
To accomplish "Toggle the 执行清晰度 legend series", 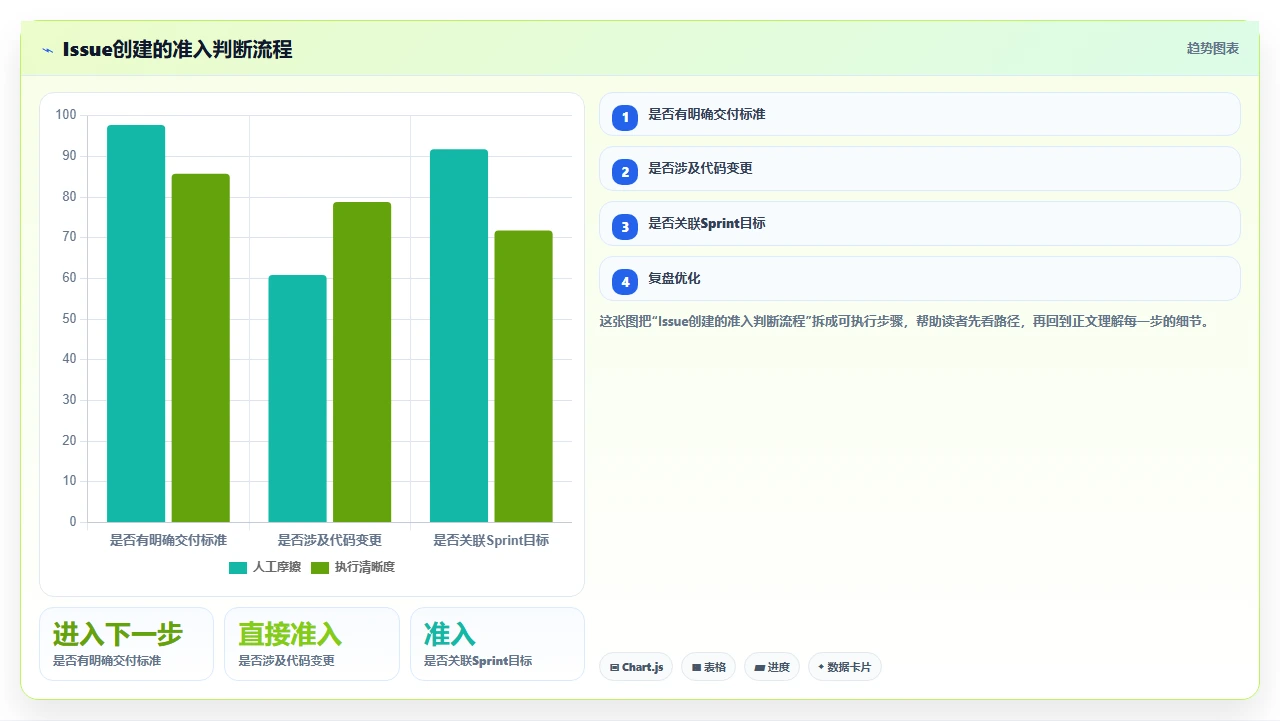I will click(353, 567).
